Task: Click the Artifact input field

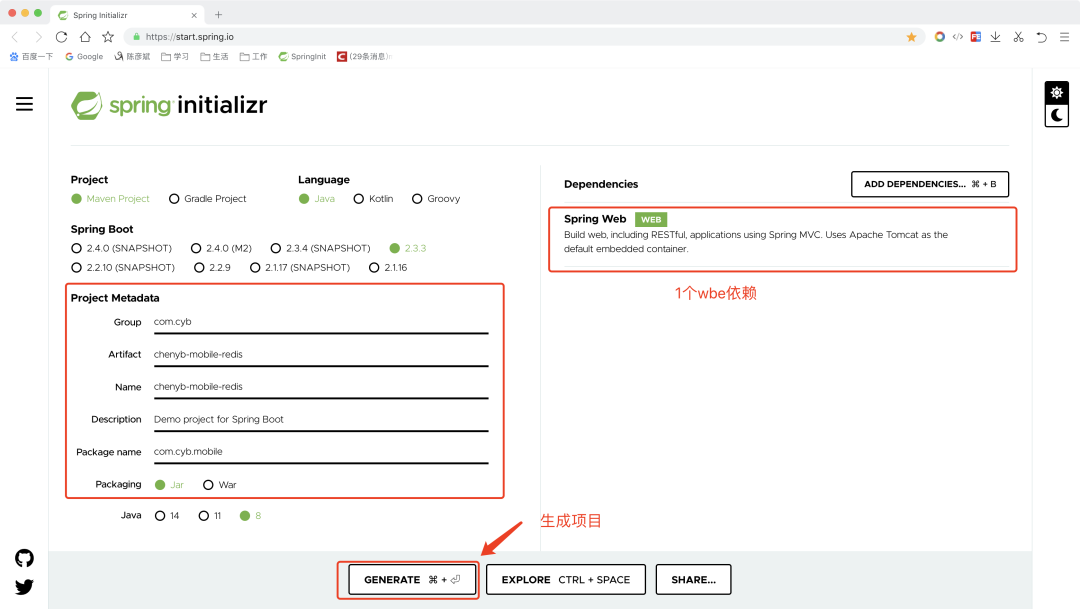Action: pyautogui.click(x=321, y=355)
